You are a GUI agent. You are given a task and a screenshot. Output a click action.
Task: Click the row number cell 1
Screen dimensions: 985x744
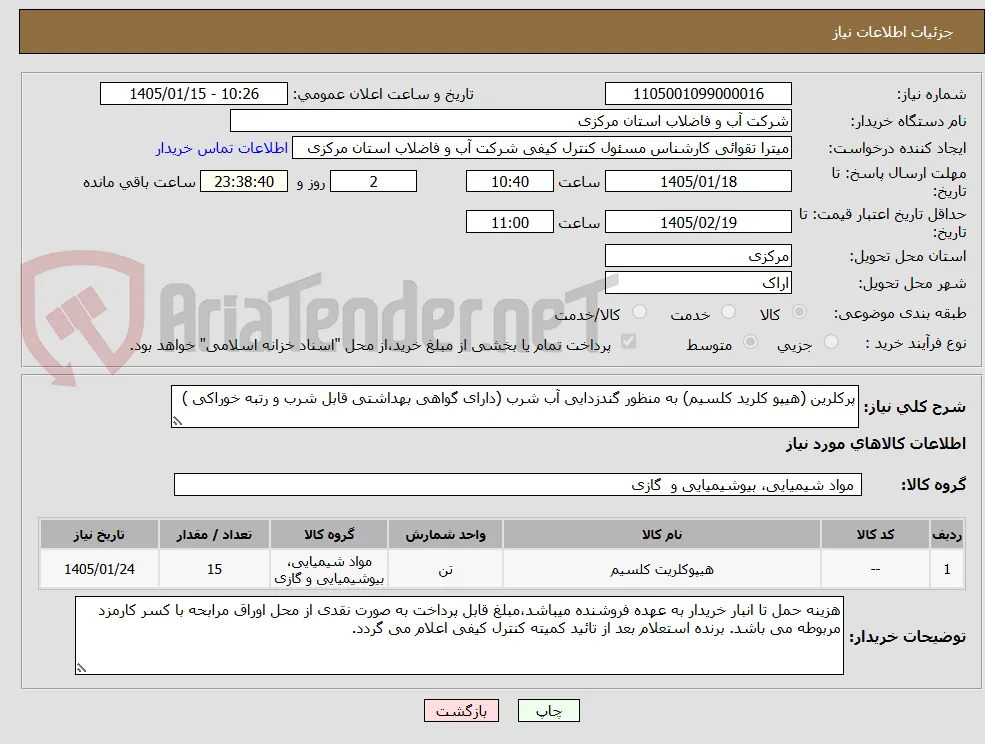[x=947, y=569]
